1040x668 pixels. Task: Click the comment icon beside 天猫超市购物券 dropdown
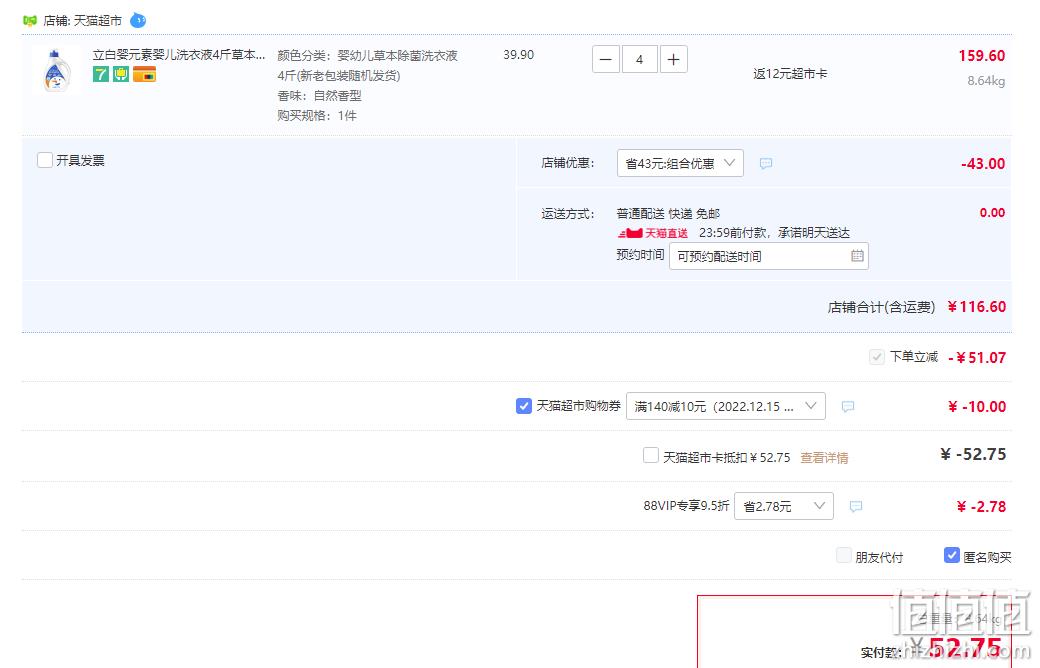click(x=848, y=407)
